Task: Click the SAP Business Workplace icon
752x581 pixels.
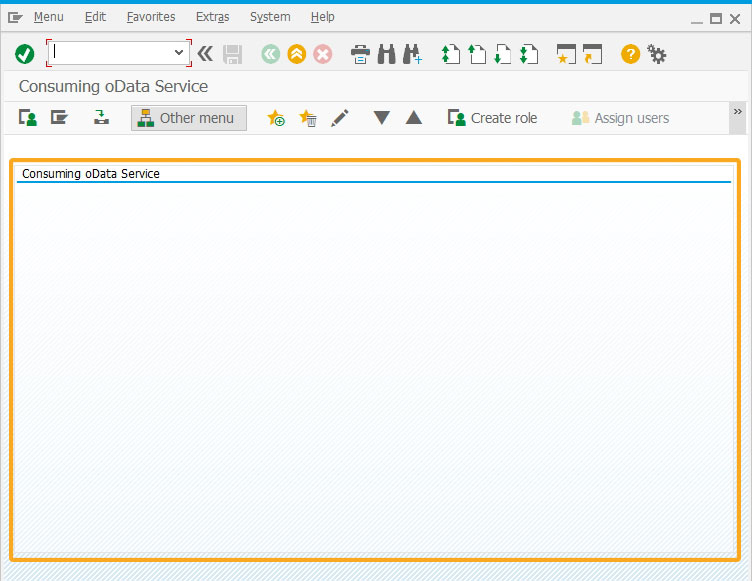Action: point(101,118)
